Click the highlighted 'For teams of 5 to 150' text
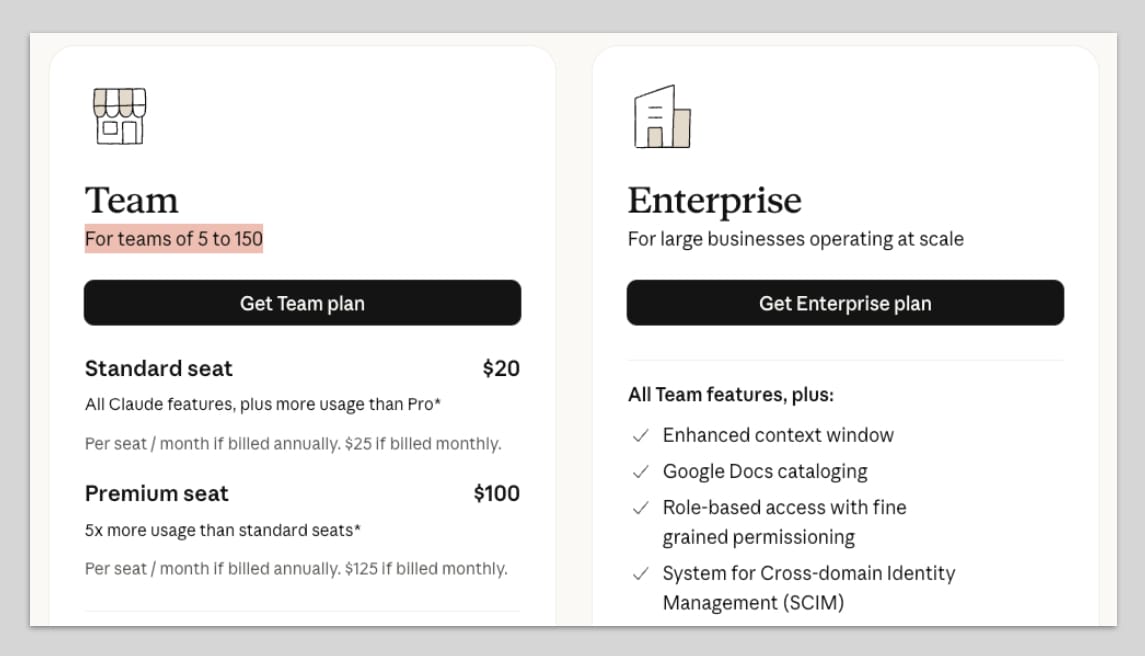 [x=174, y=239]
